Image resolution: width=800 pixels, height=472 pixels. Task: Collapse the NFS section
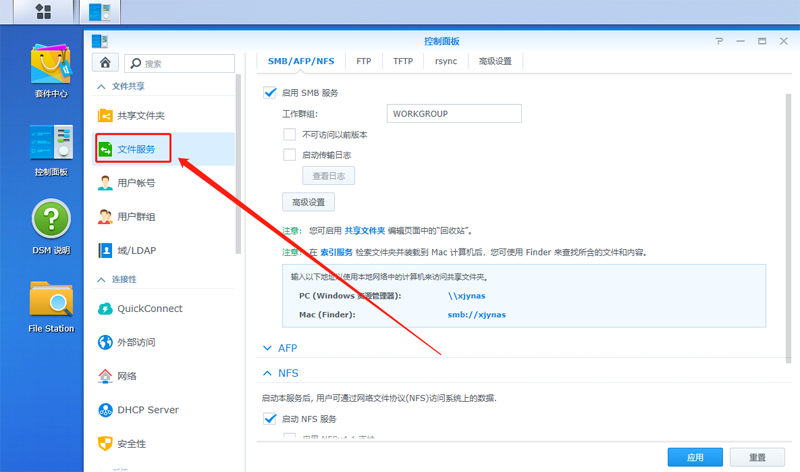[267, 373]
